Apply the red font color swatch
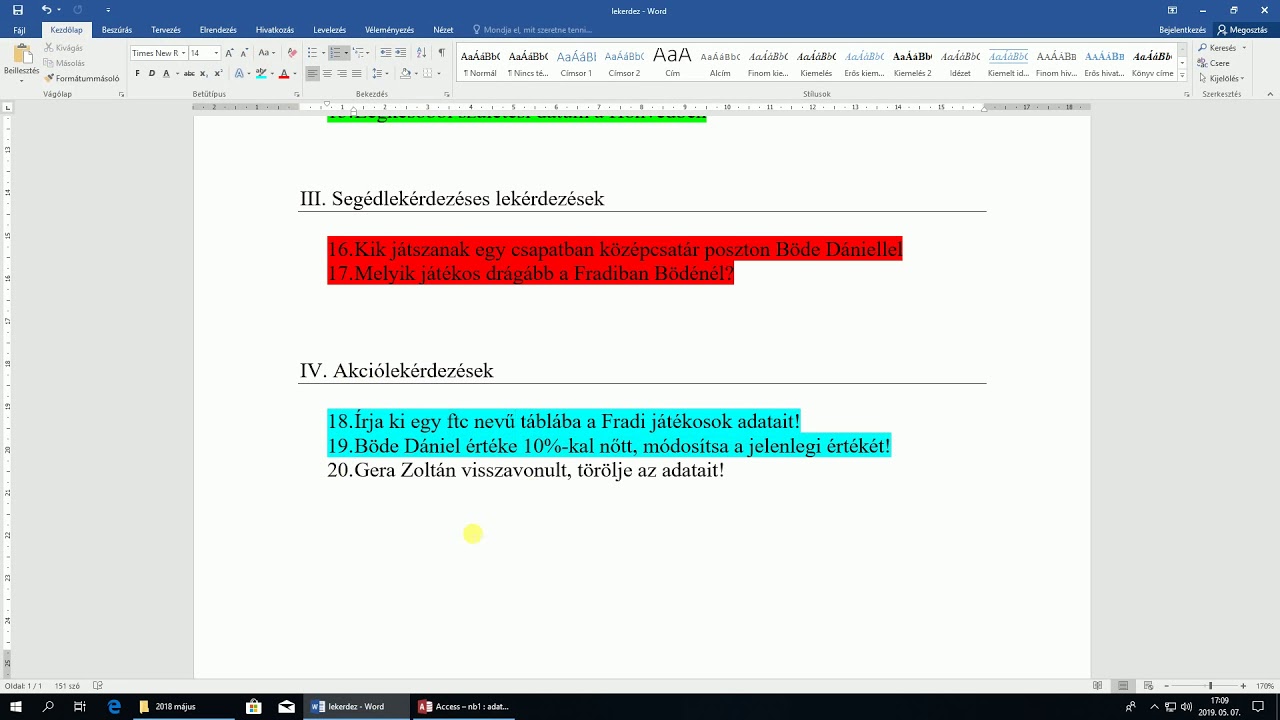 coord(284,73)
